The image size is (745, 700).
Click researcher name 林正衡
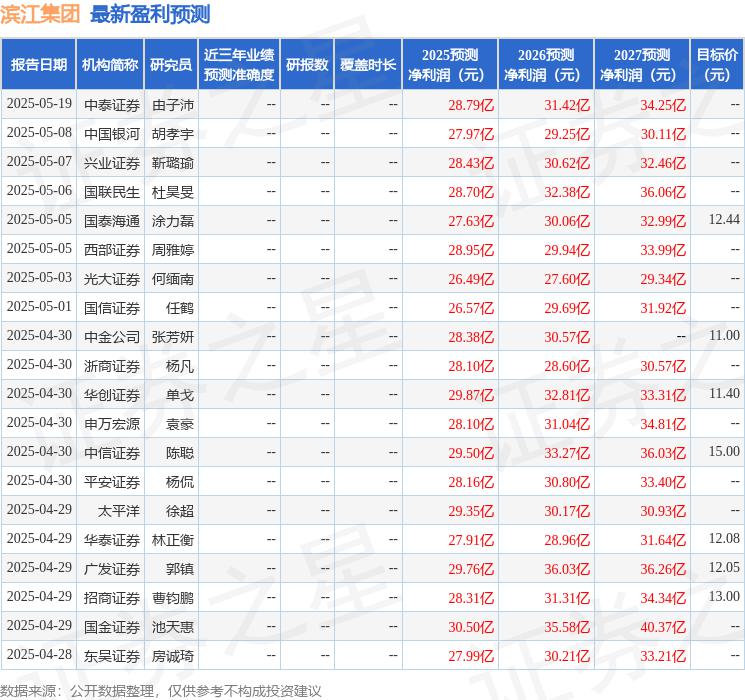173,540
